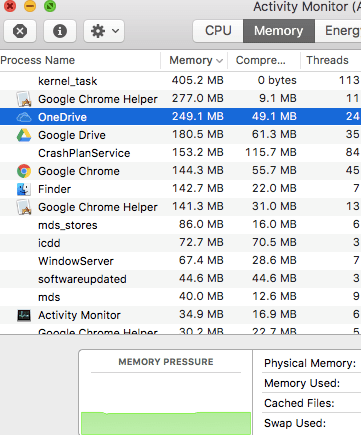Click the 180.5 MB memory value for Google Drive

click(197, 134)
